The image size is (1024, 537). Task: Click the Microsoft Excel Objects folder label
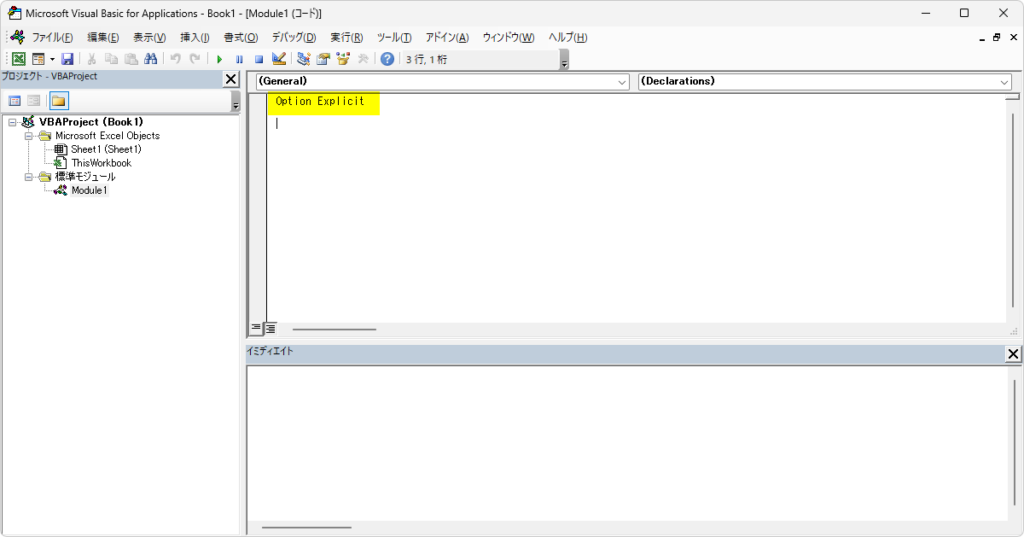coord(107,135)
